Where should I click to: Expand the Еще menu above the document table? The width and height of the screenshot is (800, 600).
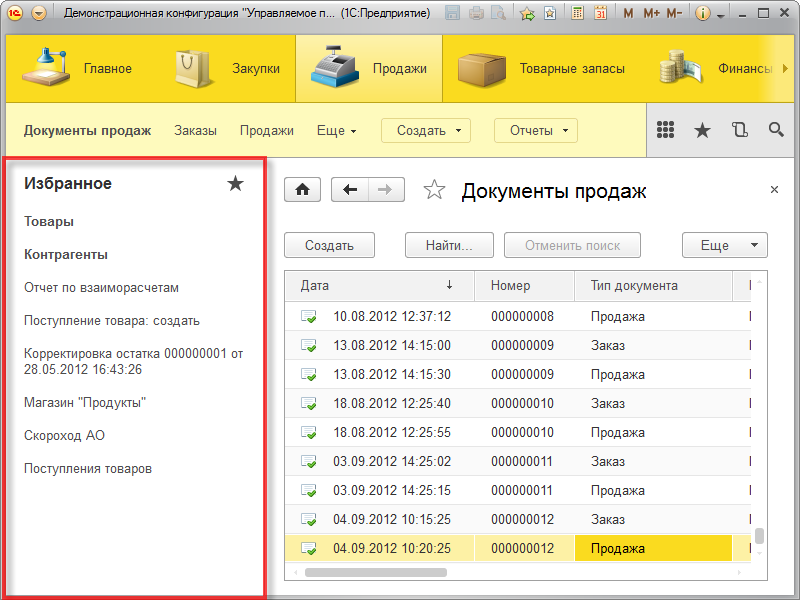pyautogui.click(x=724, y=244)
